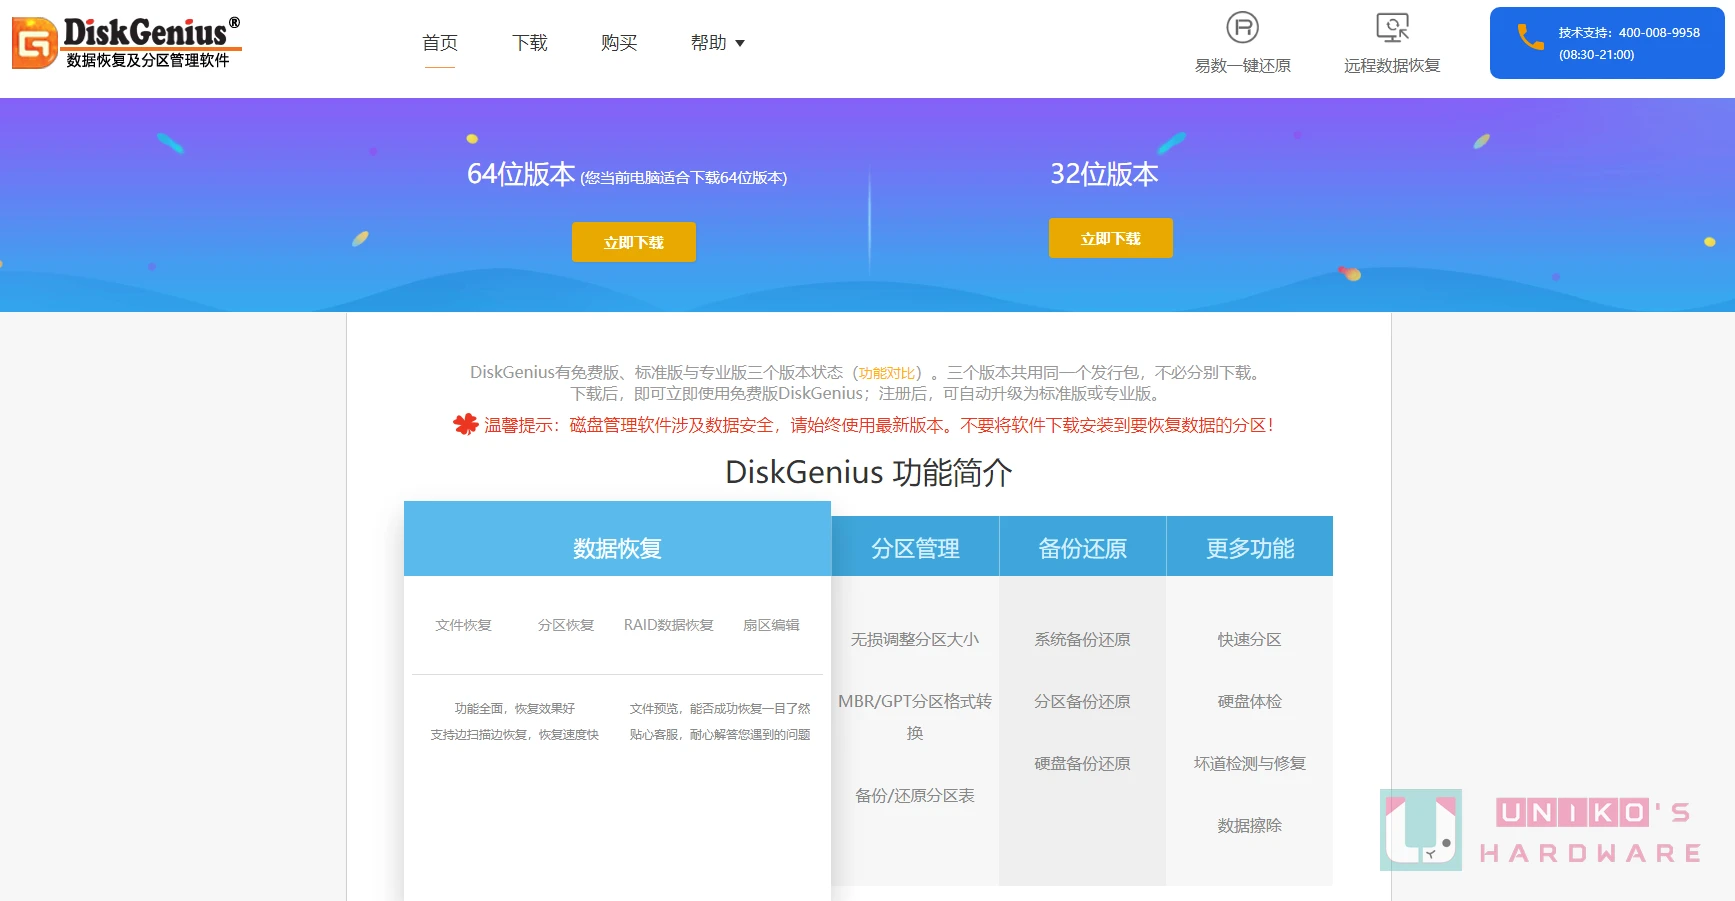Click text 功能全面，恢复效果好

pos(515,708)
